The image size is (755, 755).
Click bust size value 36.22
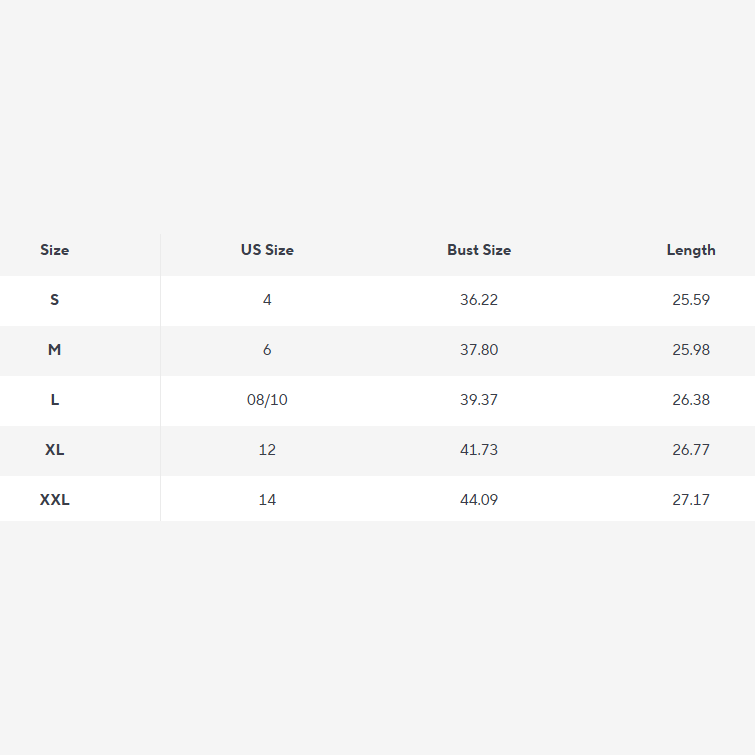[479, 300]
